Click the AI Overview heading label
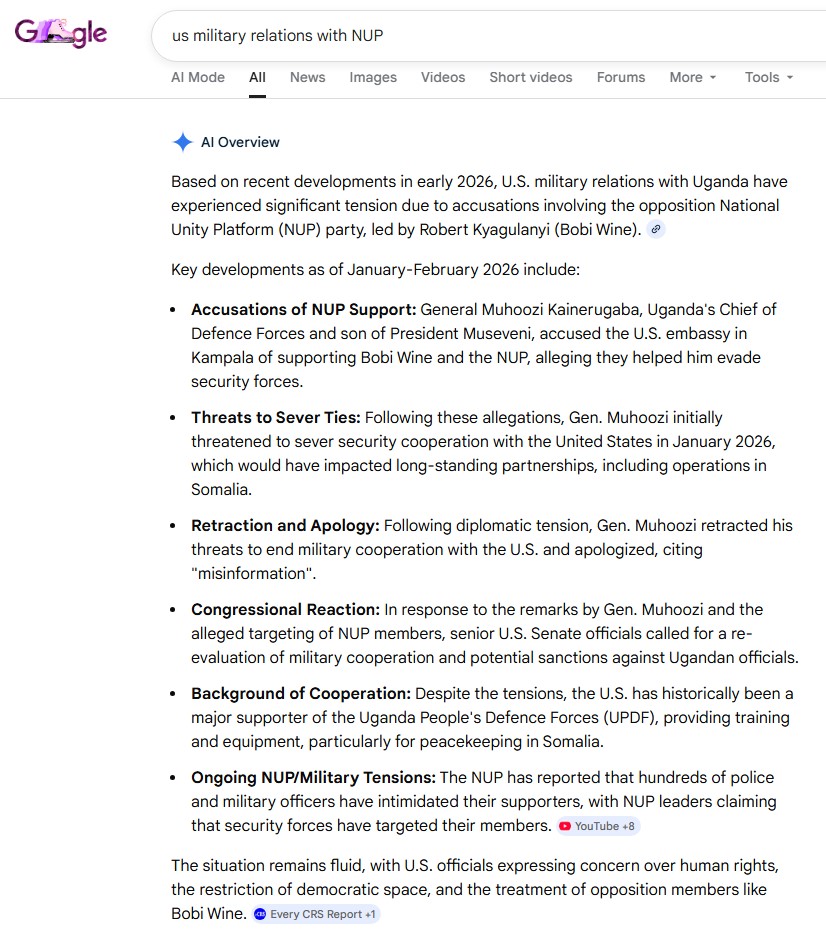Screen dimensions: 826x943 (240, 142)
